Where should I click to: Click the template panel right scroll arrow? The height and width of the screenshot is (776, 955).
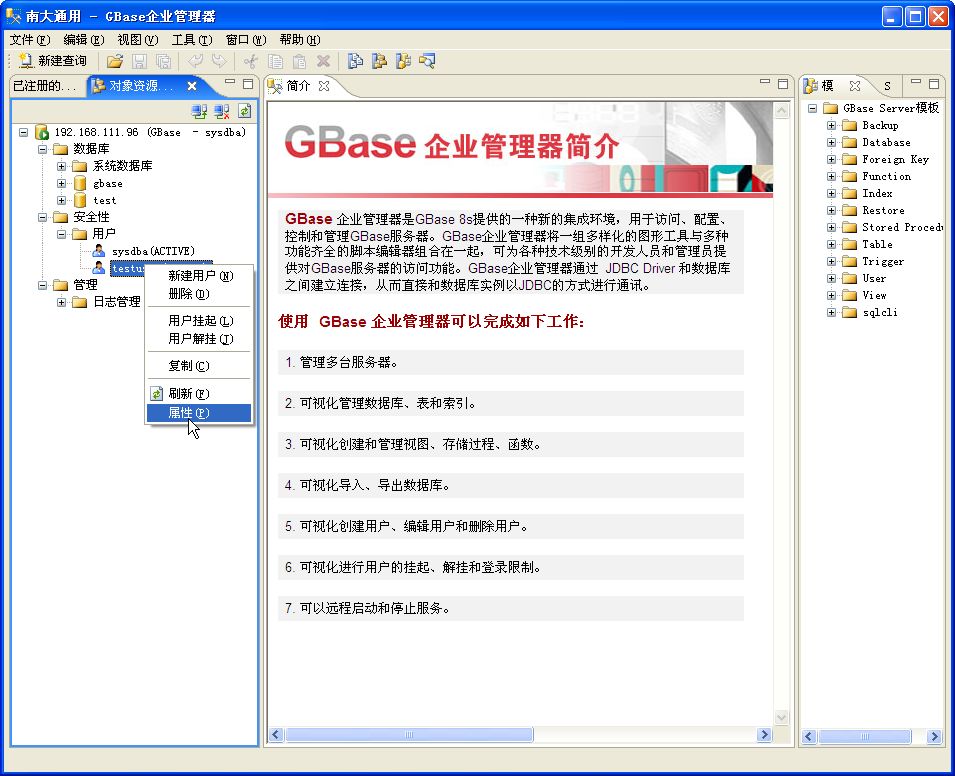[934, 736]
